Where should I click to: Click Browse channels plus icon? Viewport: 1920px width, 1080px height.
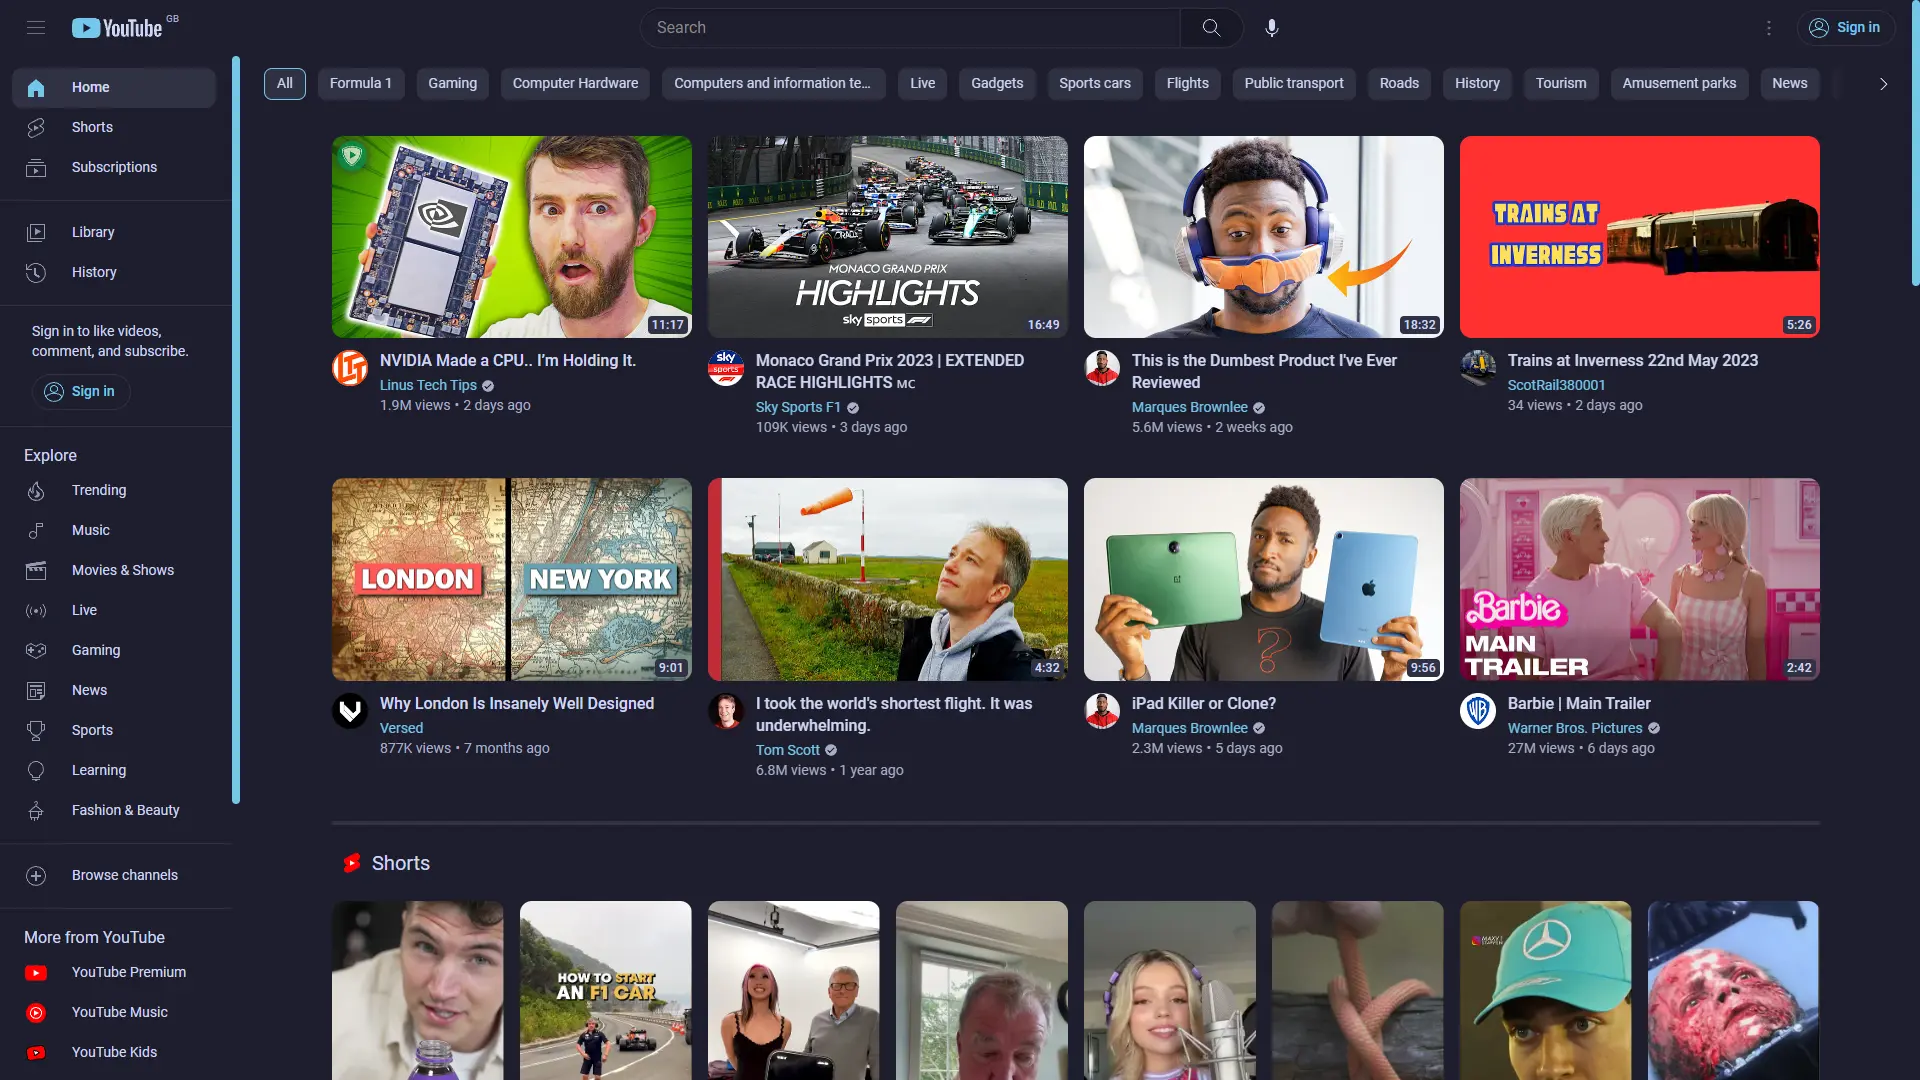point(36,876)
